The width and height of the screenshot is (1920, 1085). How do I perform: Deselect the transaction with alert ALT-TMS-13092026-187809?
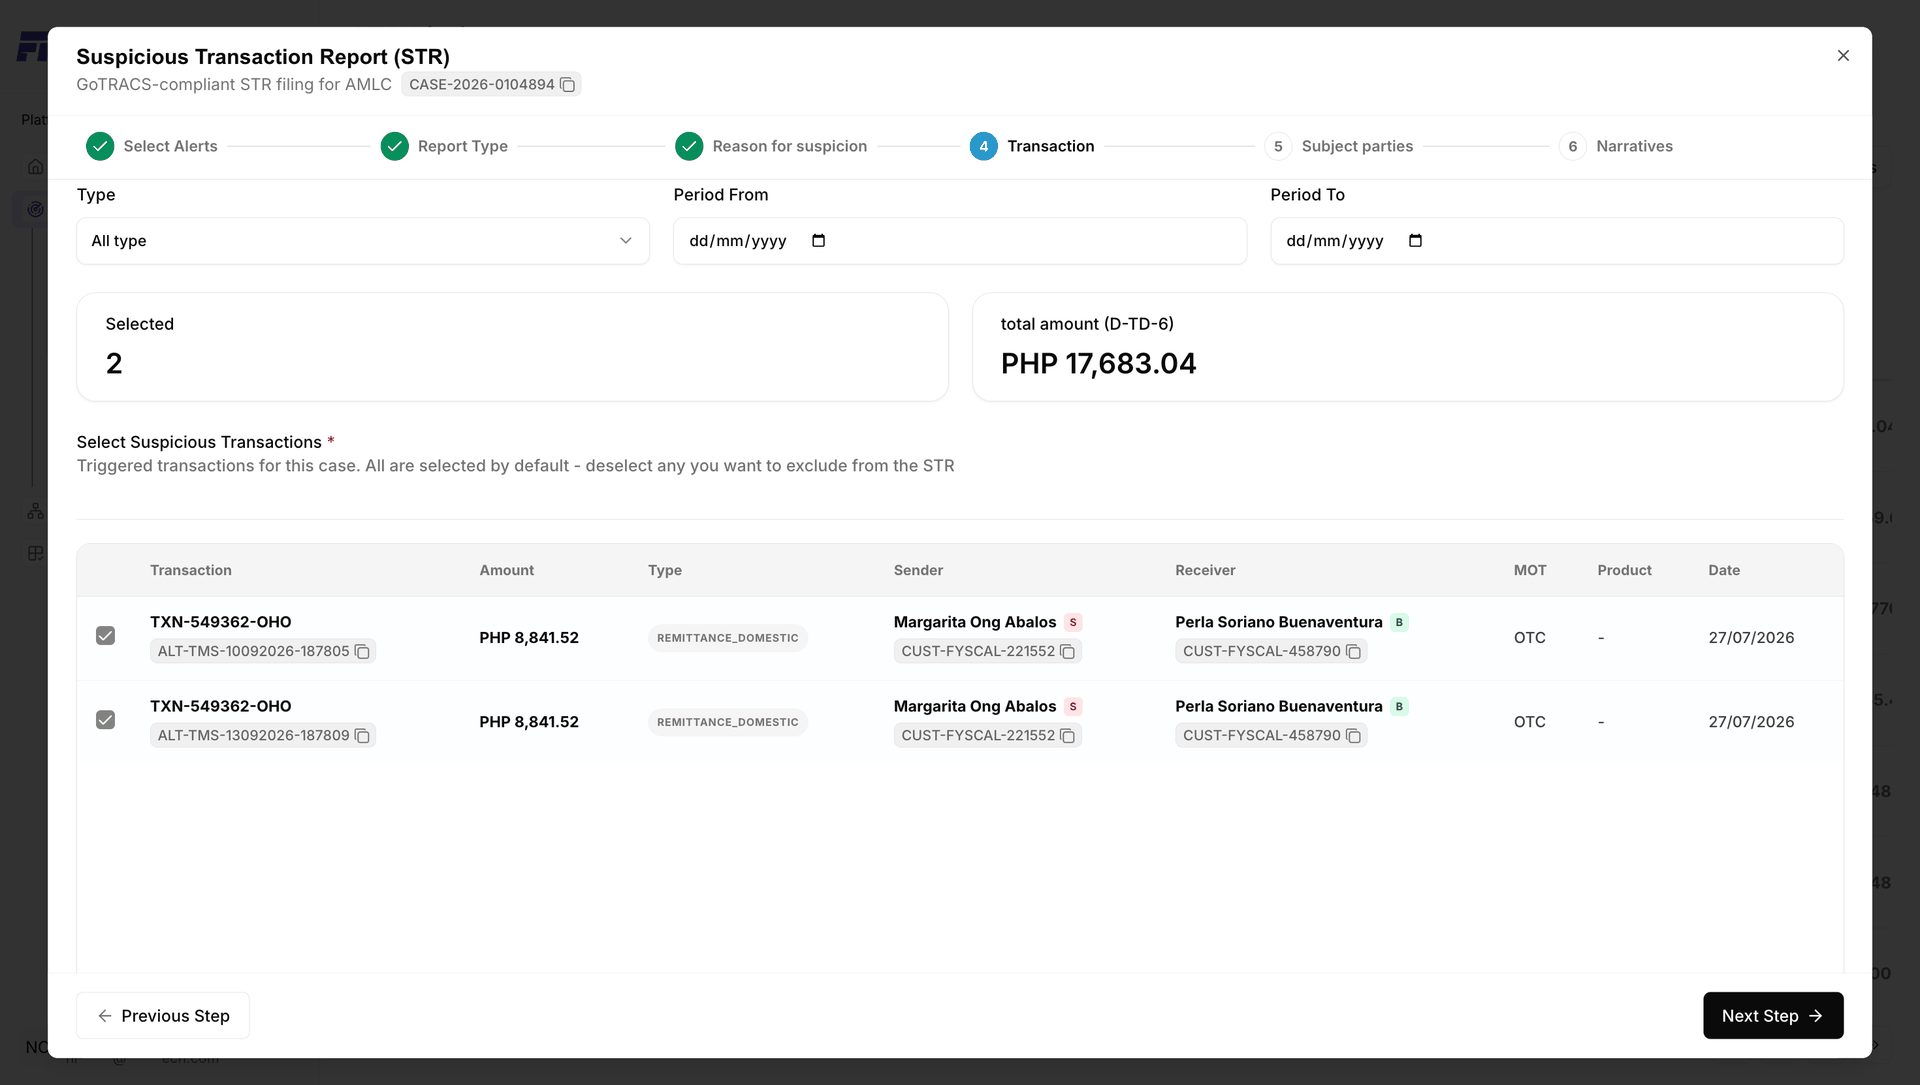point(105,720)
